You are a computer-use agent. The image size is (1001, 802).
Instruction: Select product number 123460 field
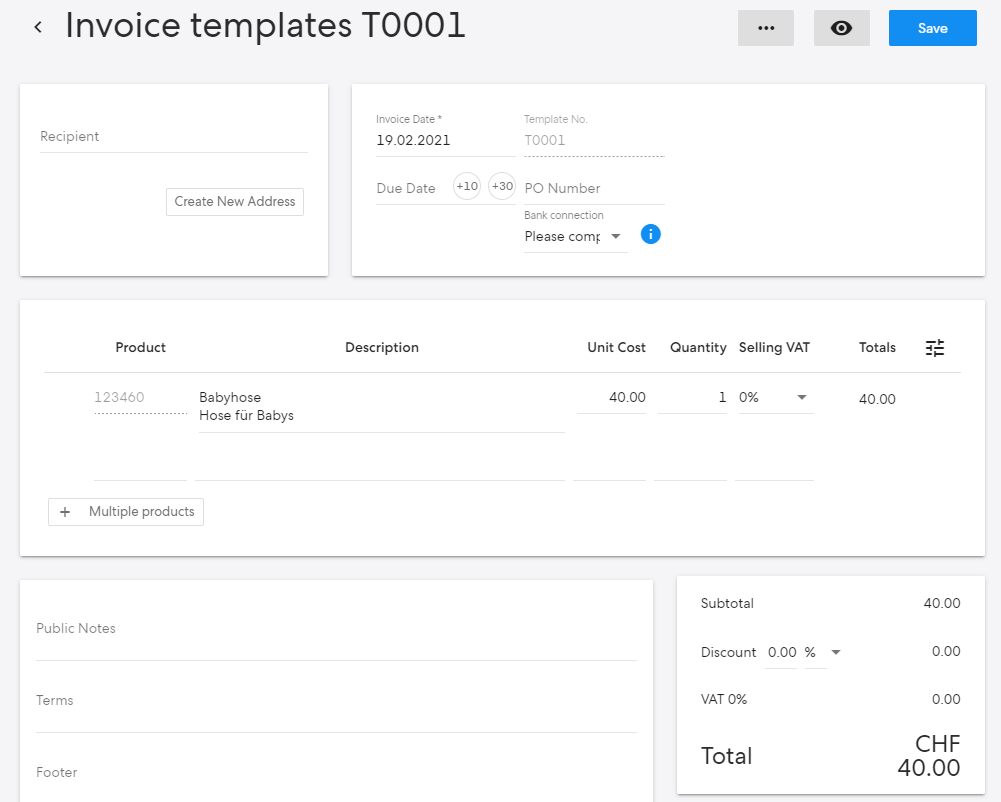[x=140, y=398]
